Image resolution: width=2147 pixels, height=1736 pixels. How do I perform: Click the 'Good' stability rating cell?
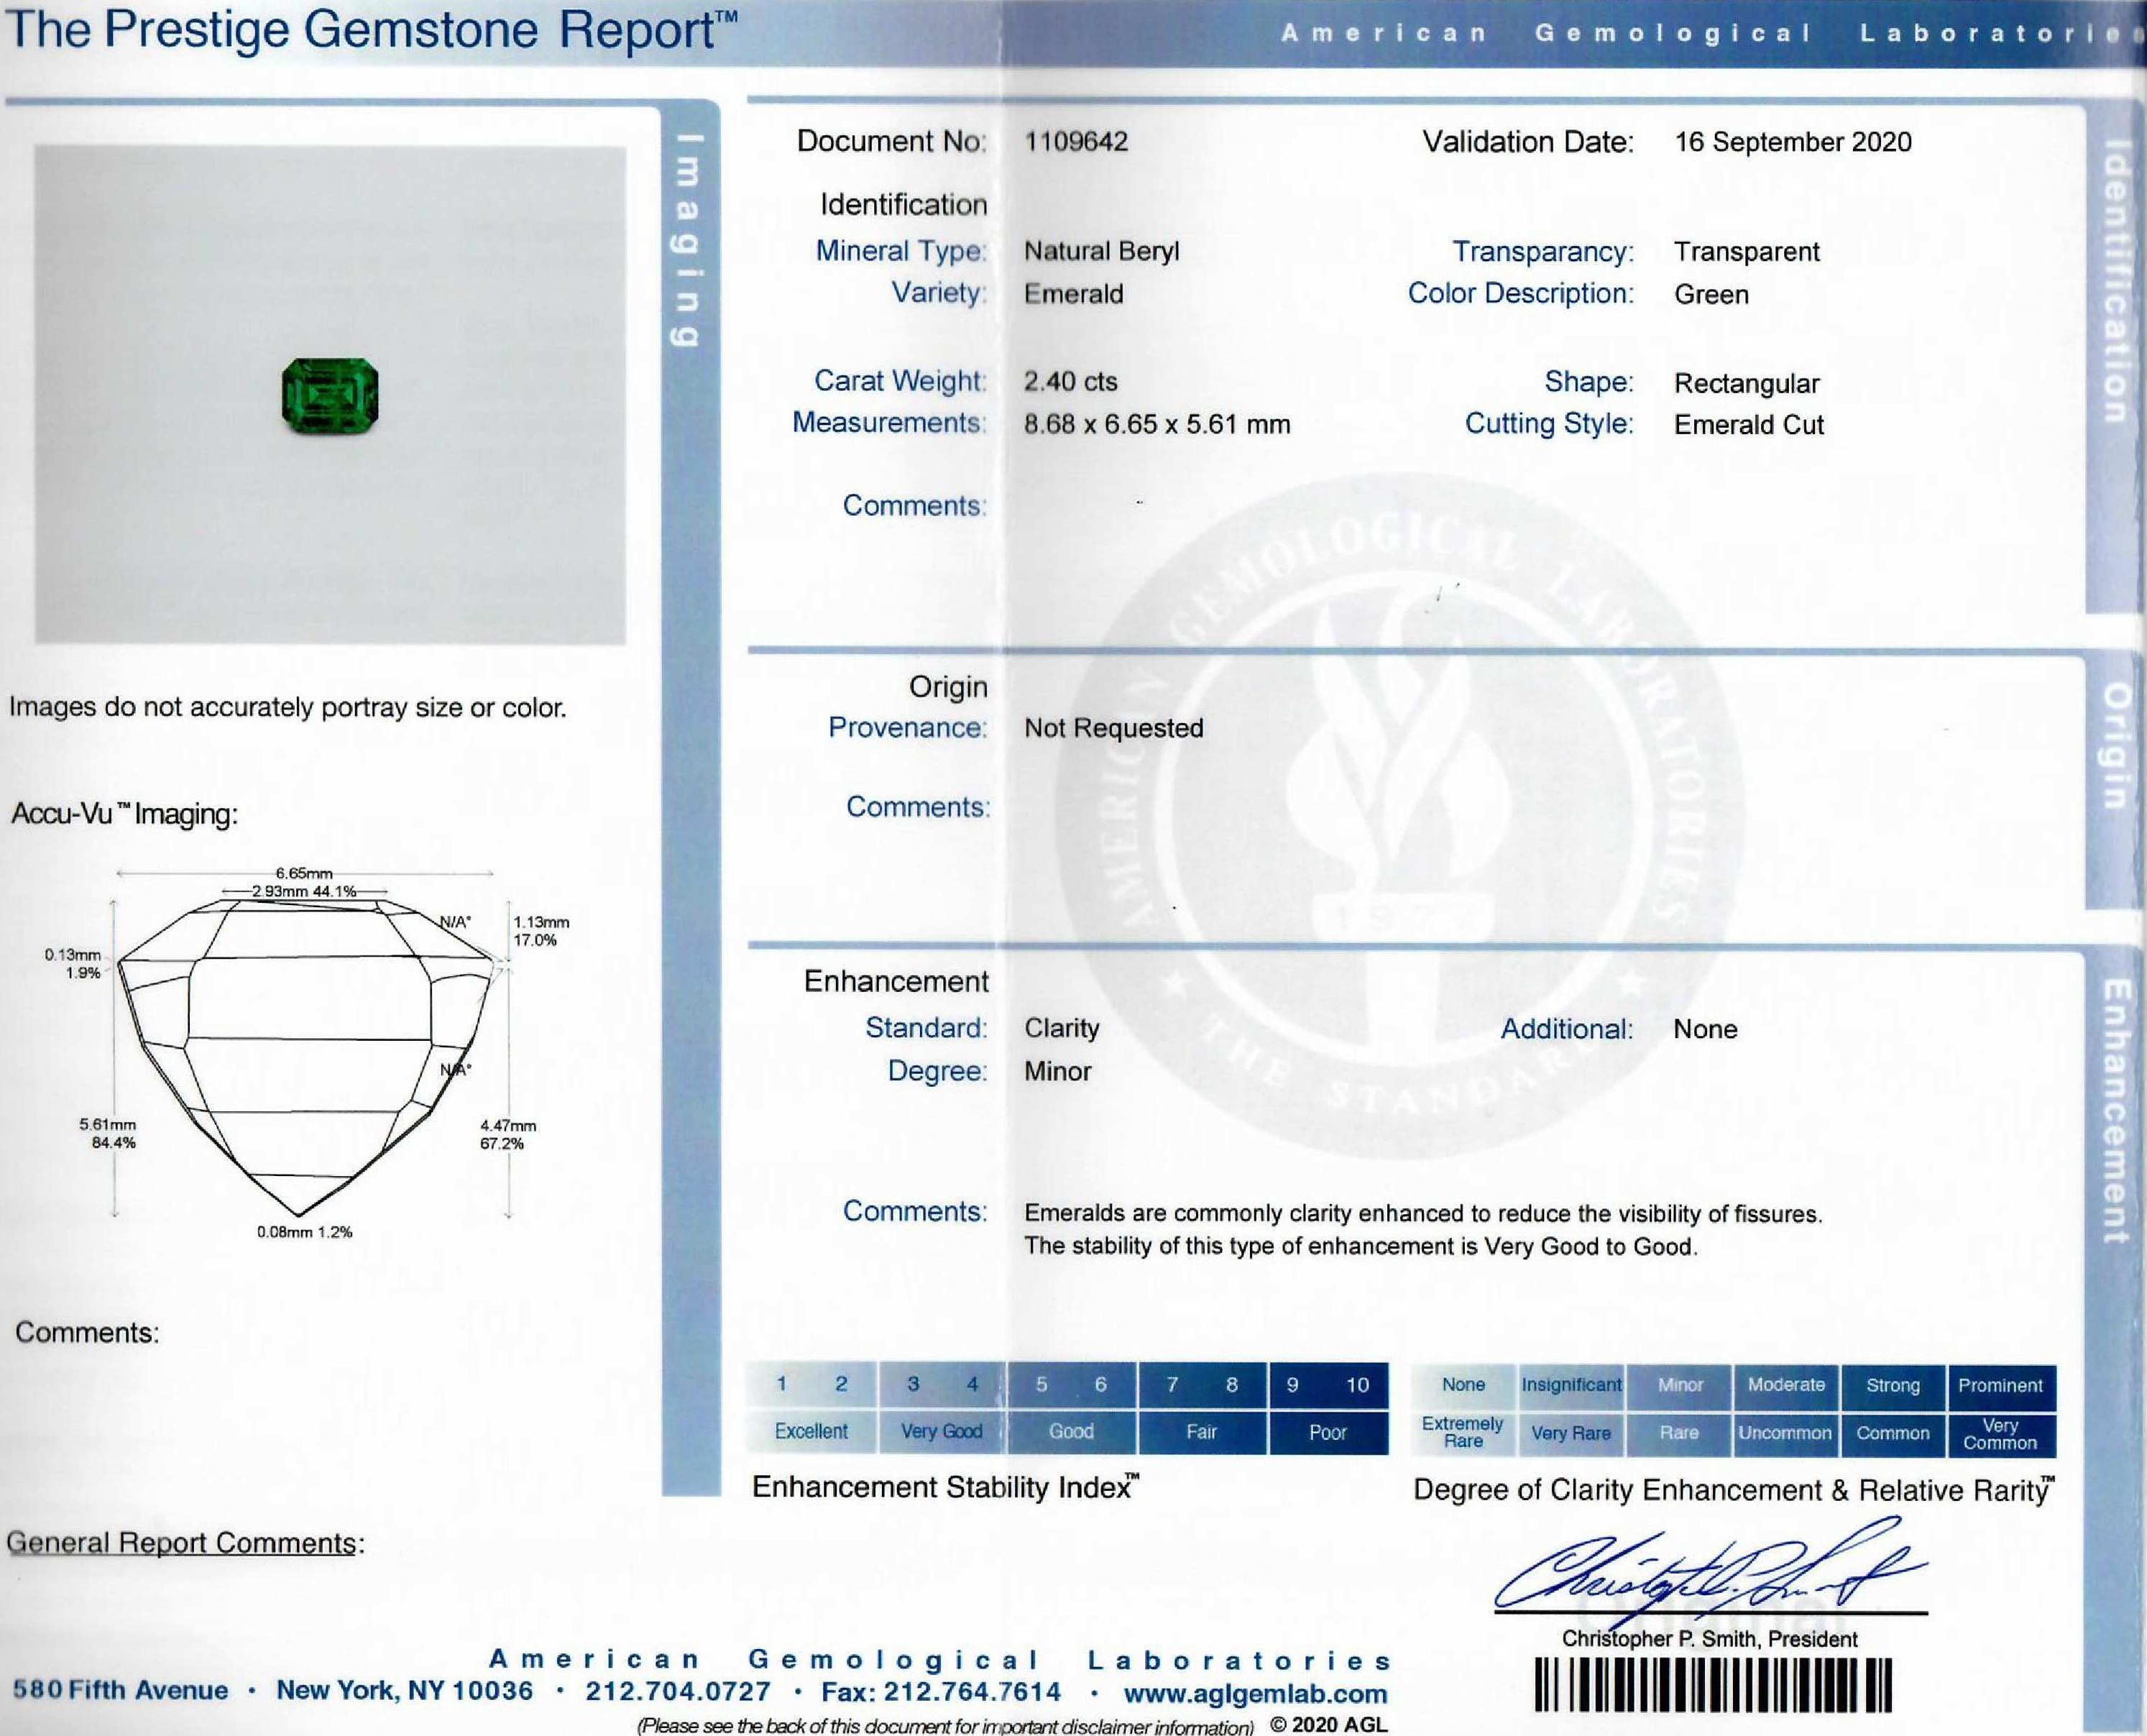tap(1071, 1431)
